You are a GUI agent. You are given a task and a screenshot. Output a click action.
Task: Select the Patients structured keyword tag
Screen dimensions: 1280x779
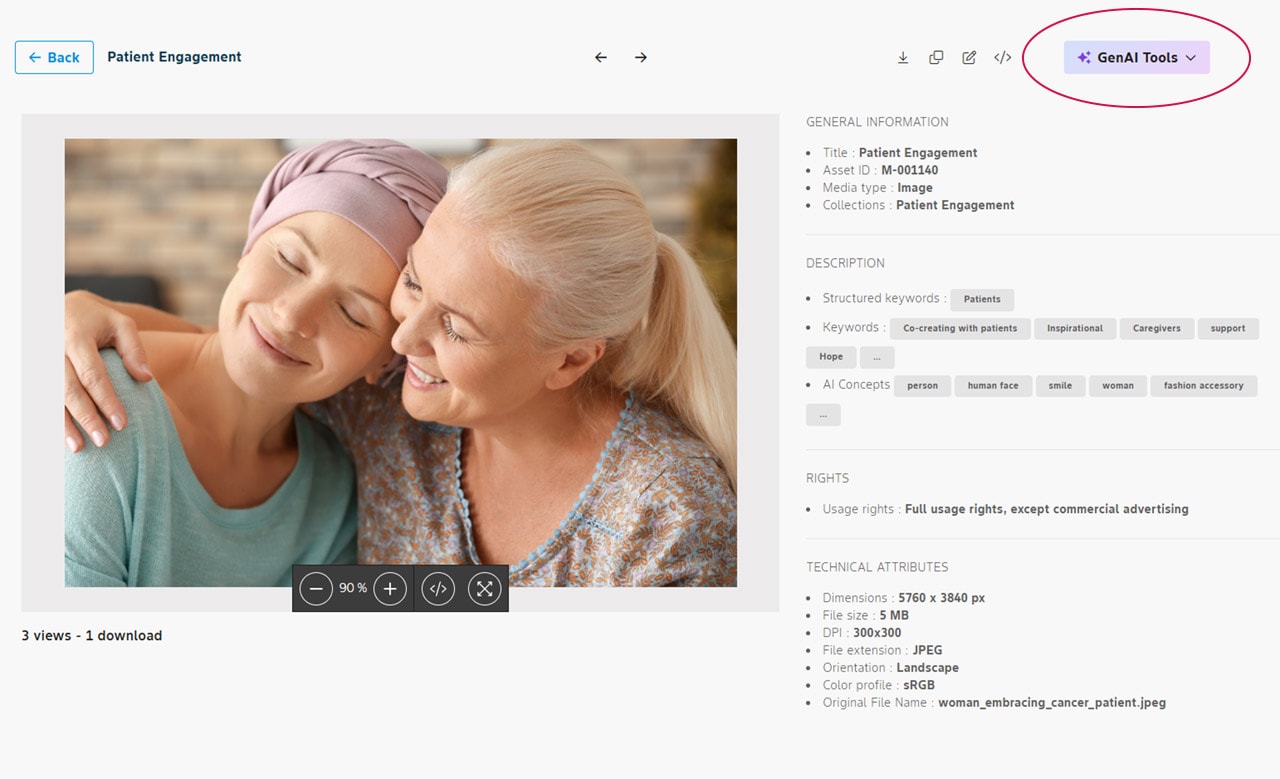coord(982,299)
